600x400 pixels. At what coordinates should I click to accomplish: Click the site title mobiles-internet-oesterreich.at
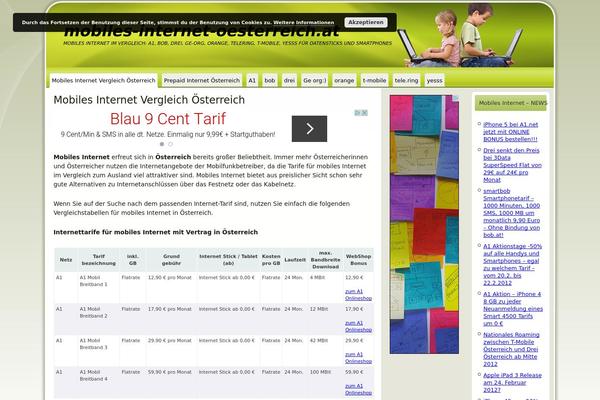tap(201, 32)
